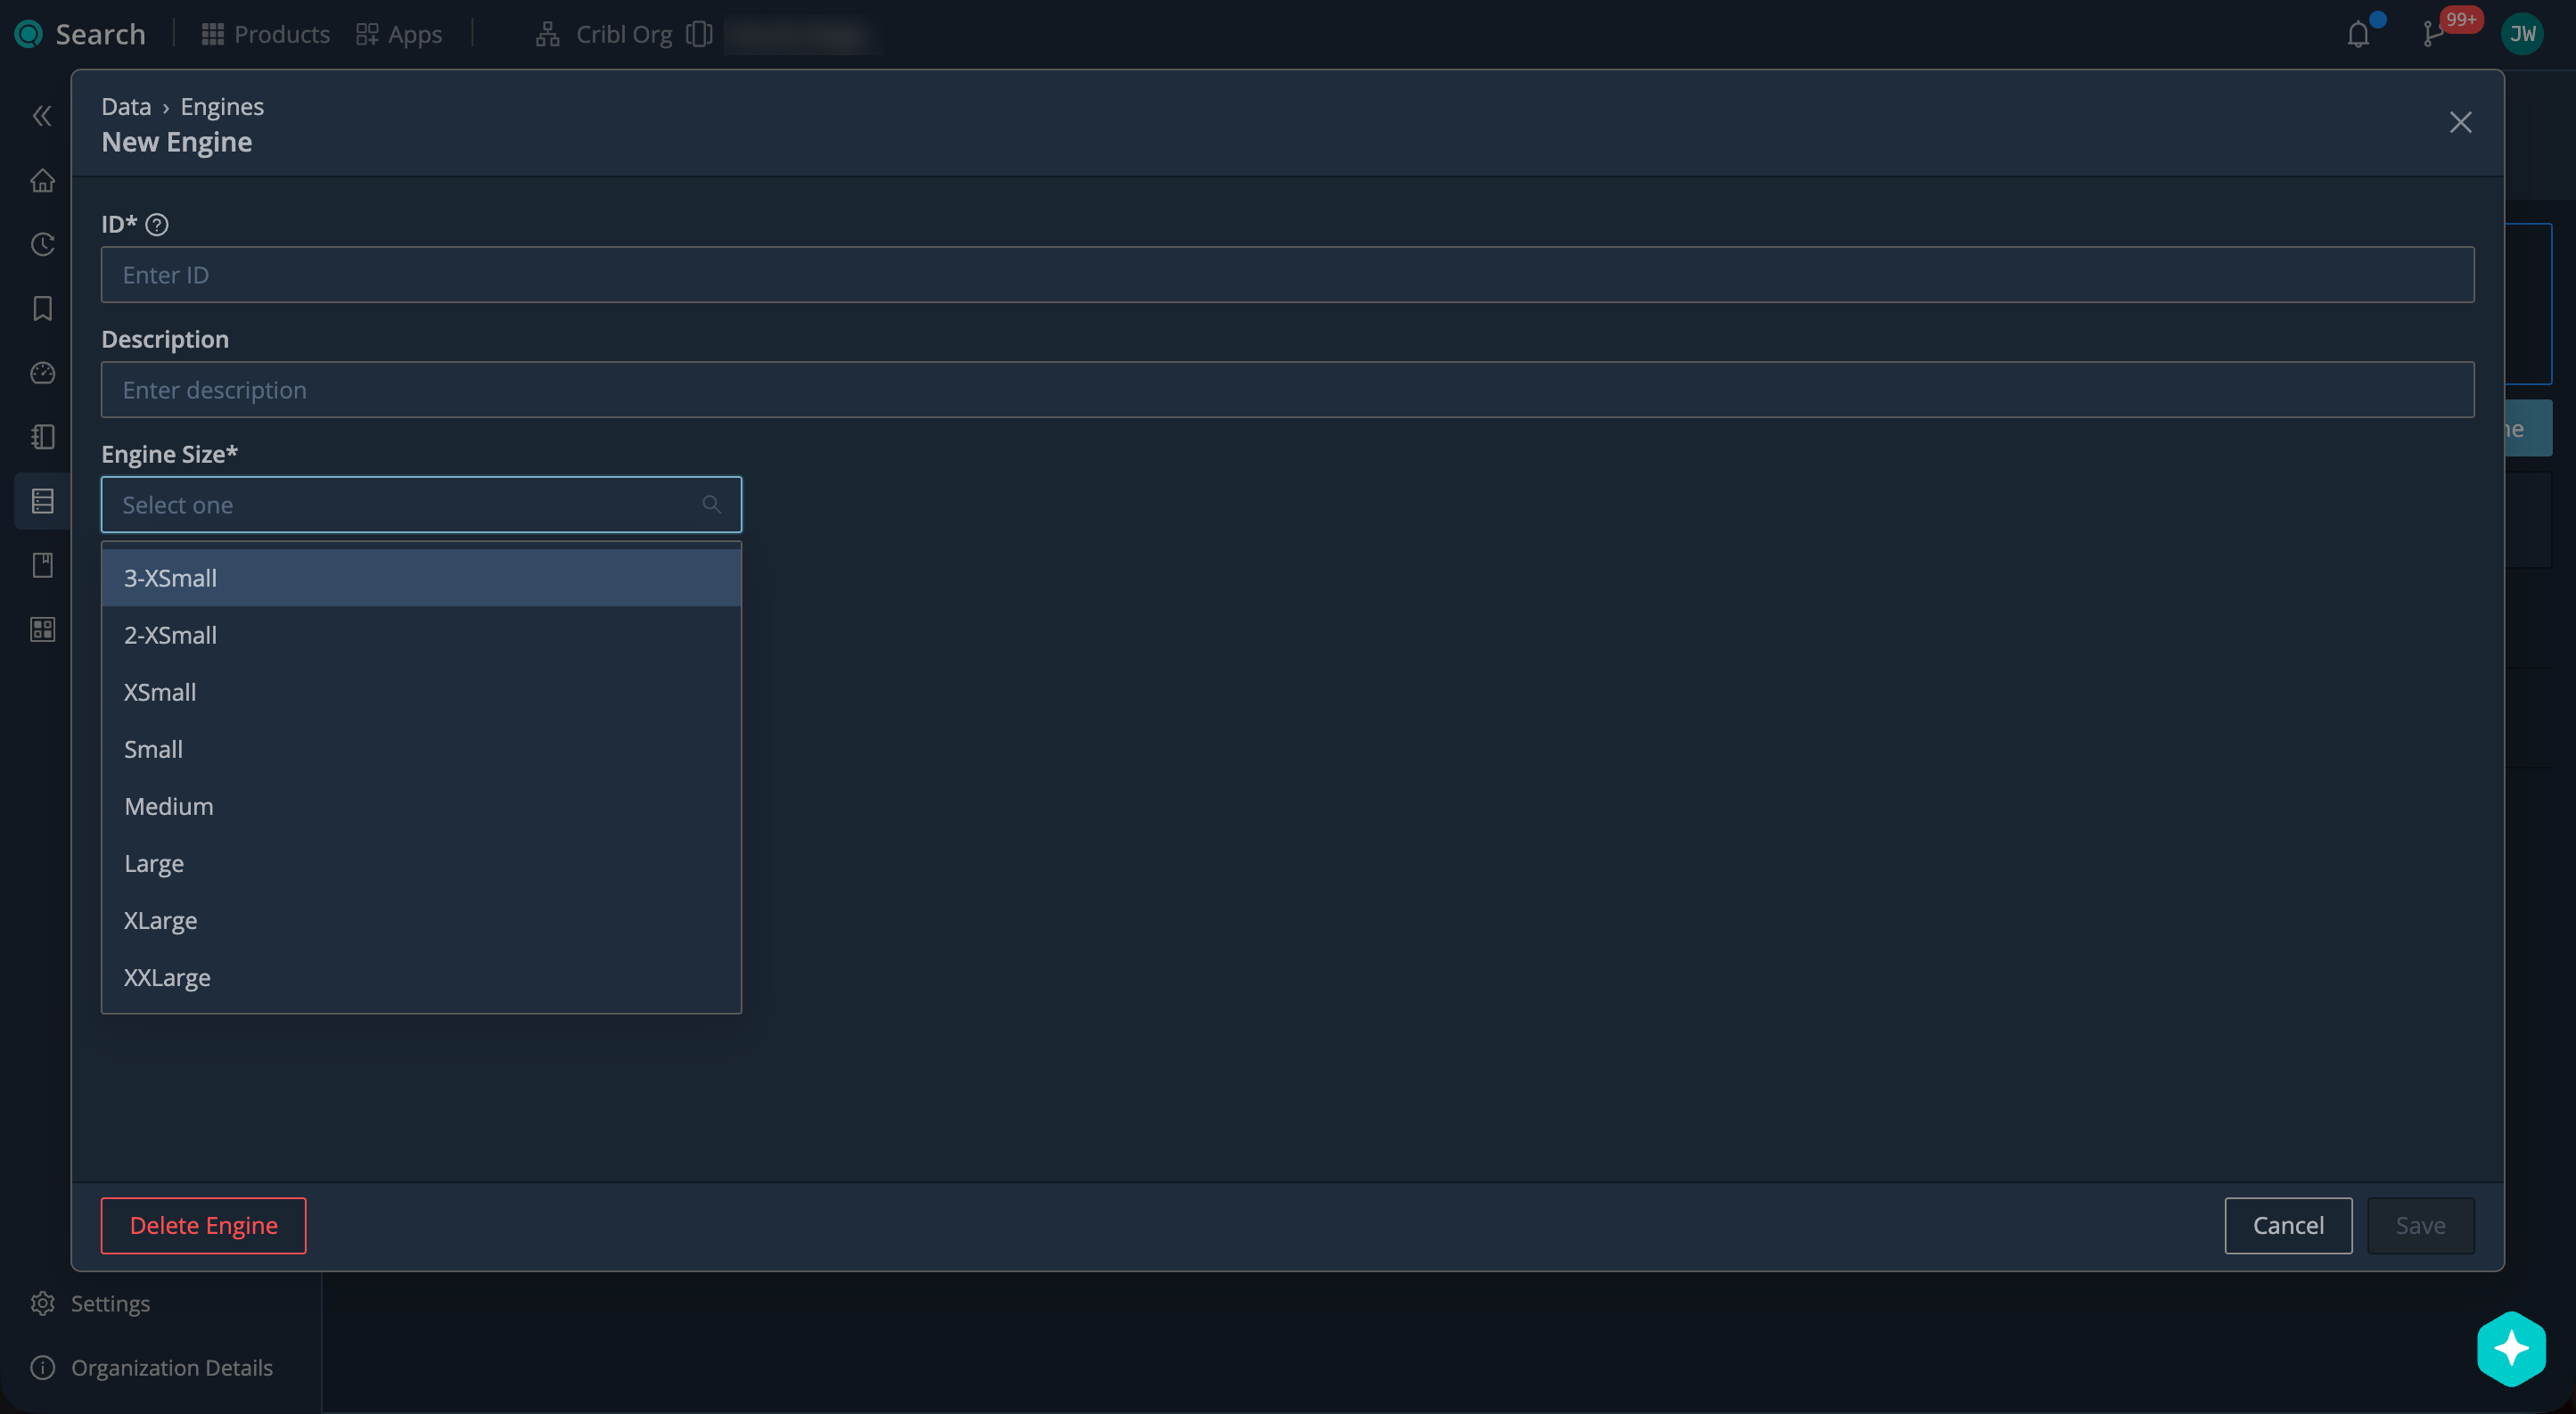
Task: Choose Large engine size
Action: tap(421, 863)
